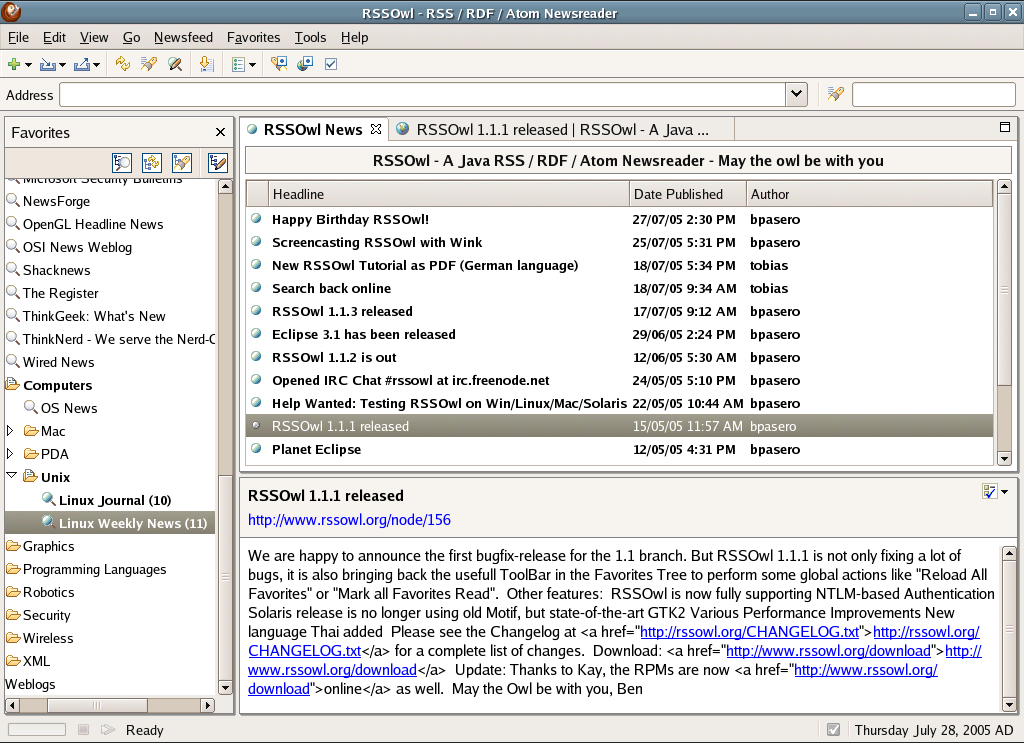Click the Reload All Favorites tree icon

[x=152, y=163]
